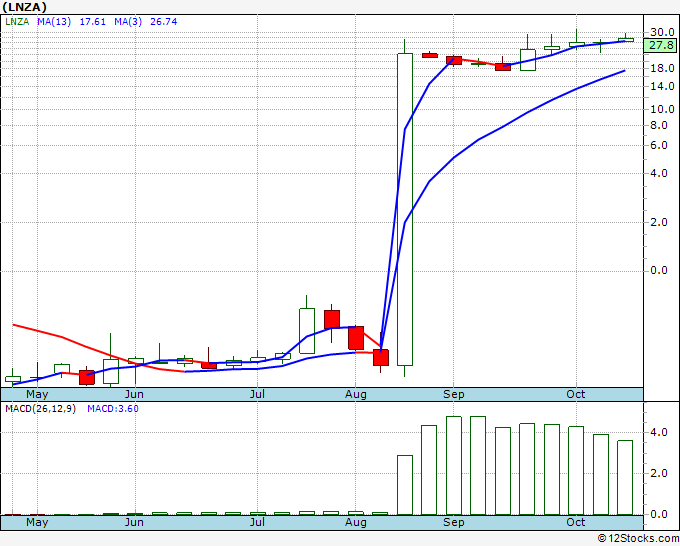
Task: Click the MACD:3.60 value text
Action: 113,409
